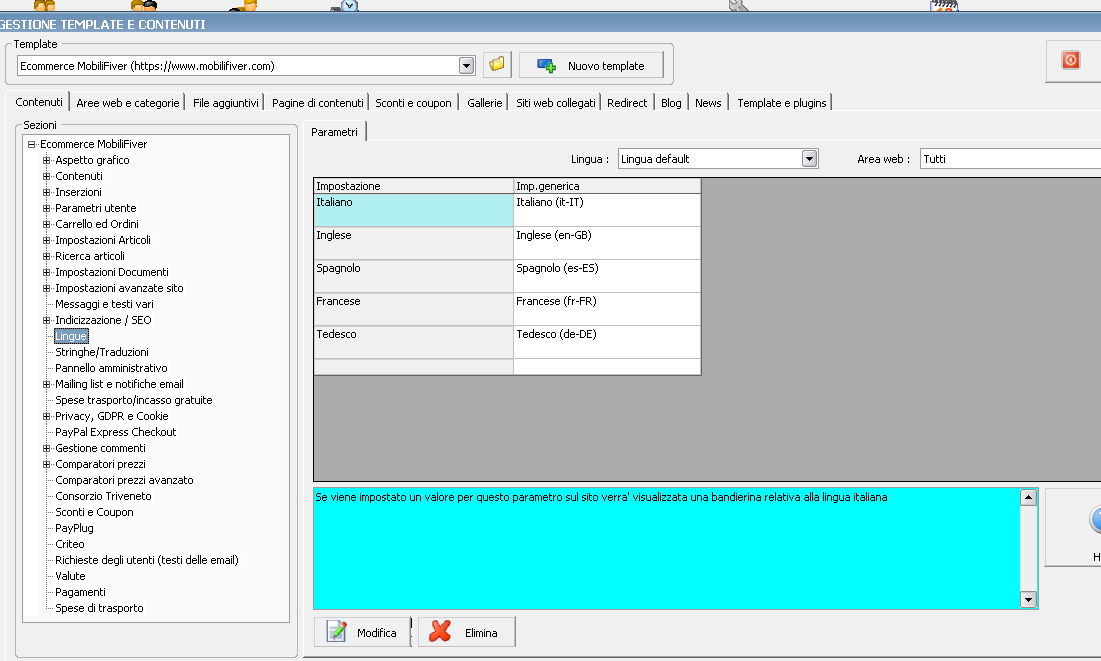This screenshot has height=661, width=1101.
Task: Expand the Impostazioni Documenti node
Action: point(46,273)
